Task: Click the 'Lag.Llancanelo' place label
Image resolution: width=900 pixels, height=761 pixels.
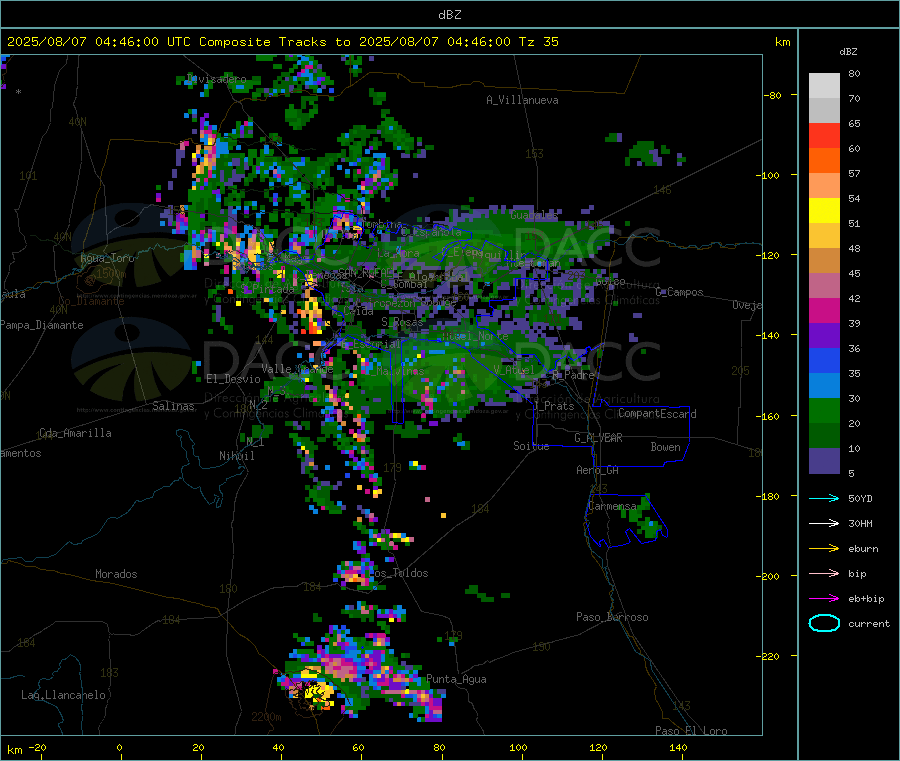Action: pyautogui.click(x=63, y=695)
